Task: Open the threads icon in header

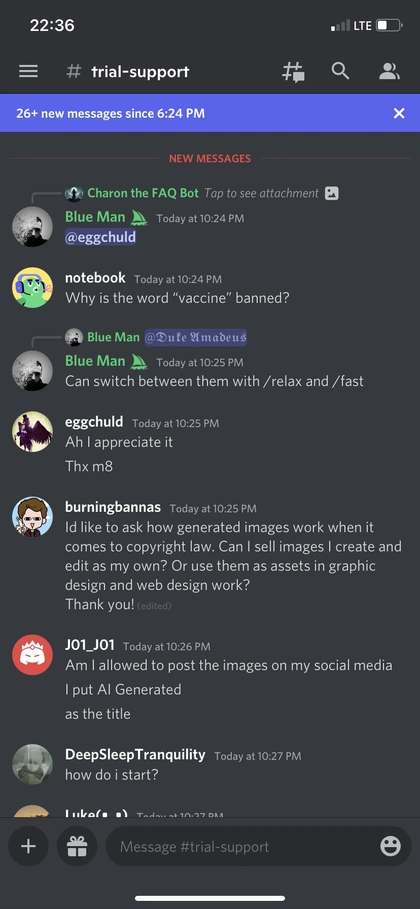Action: click(293, 72)
